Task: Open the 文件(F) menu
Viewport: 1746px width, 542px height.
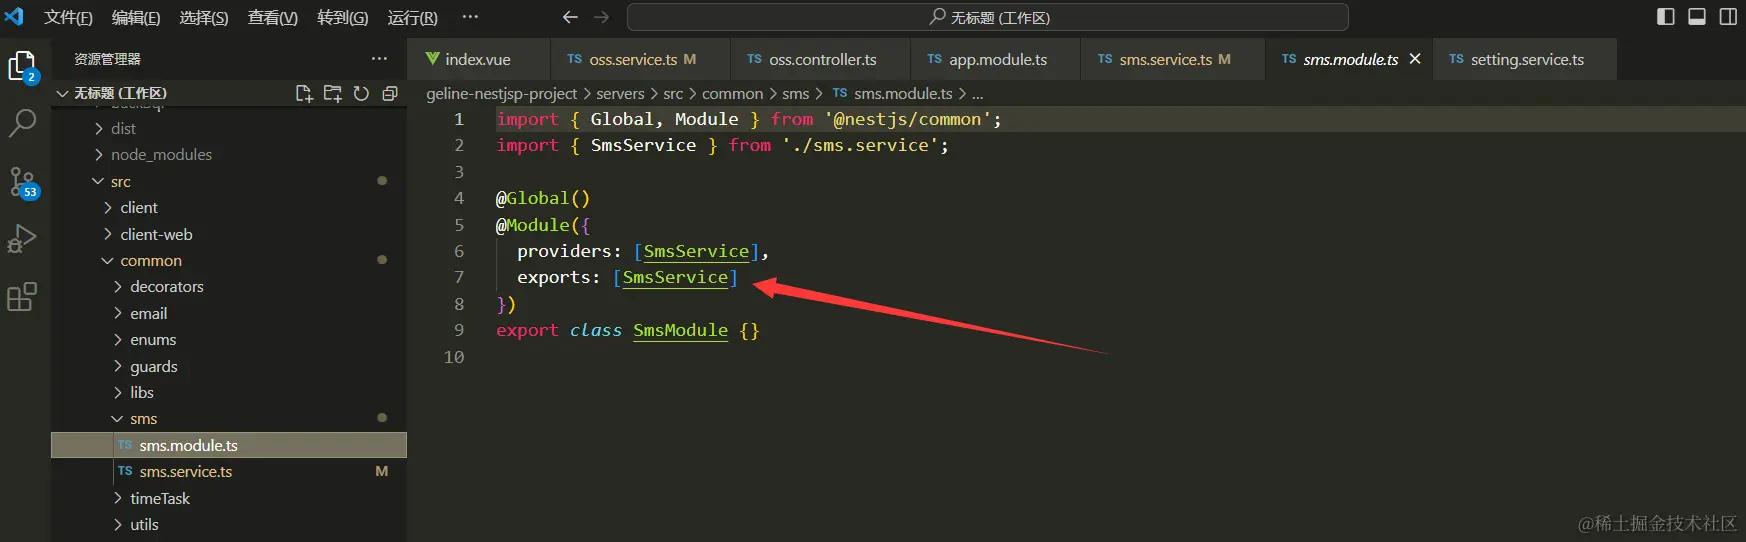Action: coord(68,17)
